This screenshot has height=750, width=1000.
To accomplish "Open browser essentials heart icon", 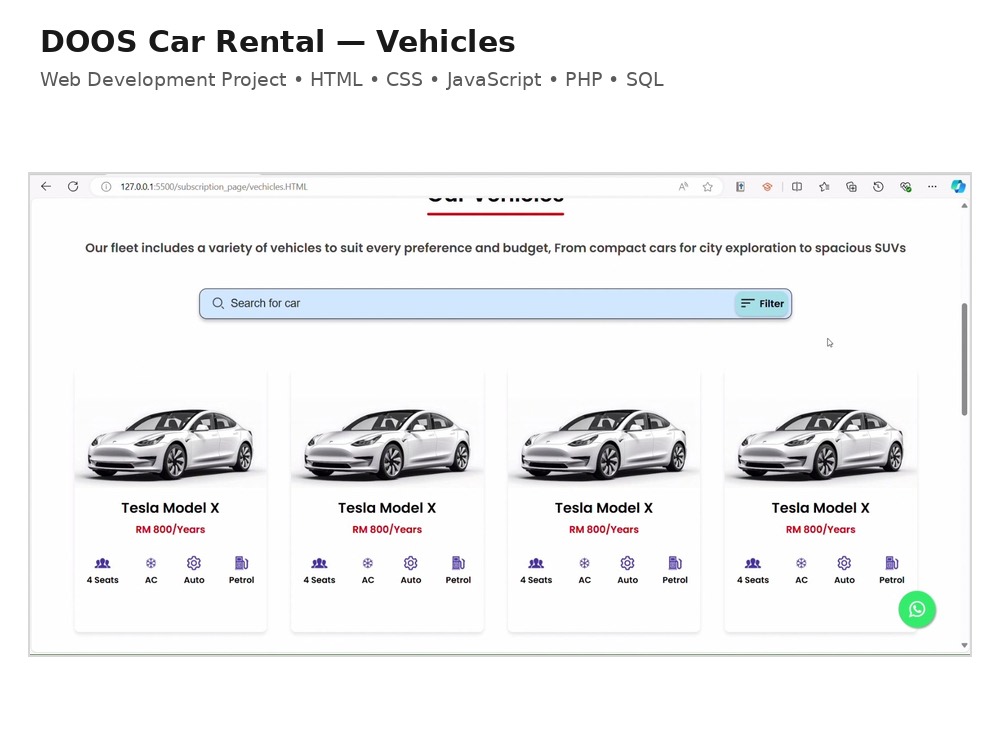I will coord(905,187).
